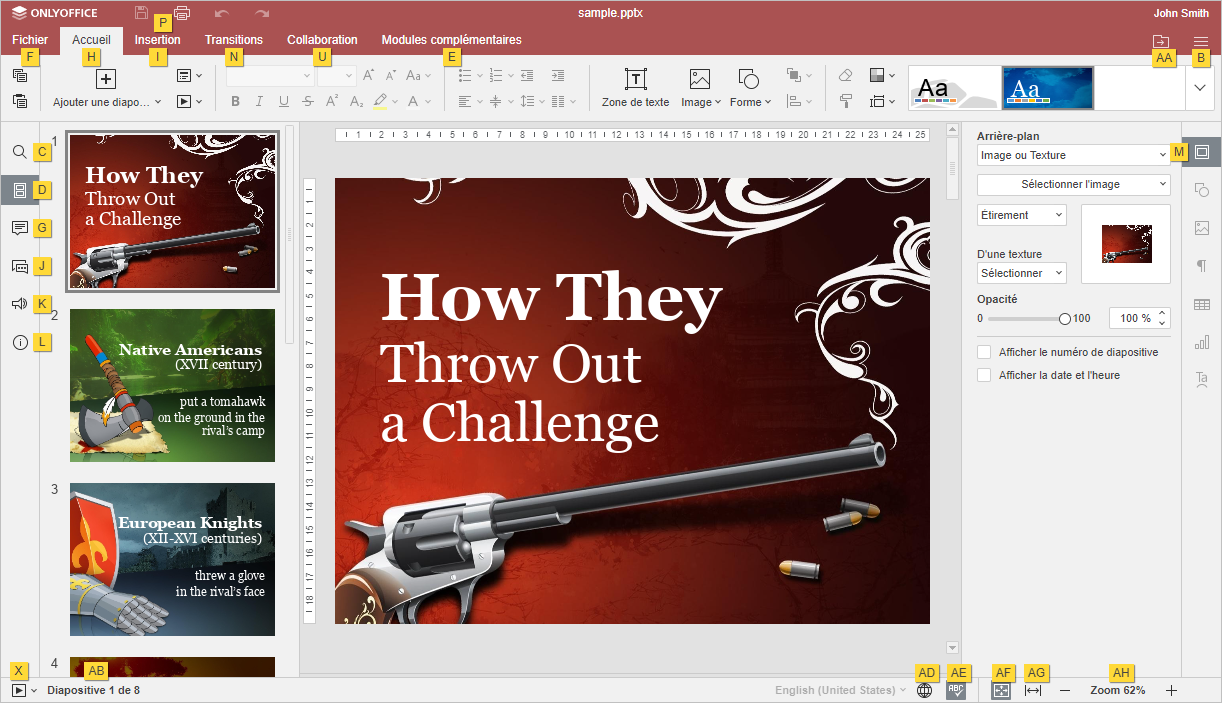The image size is (1222, 703).
Task: Click the Redo arrow icon
Action: [x=262, y=13]
